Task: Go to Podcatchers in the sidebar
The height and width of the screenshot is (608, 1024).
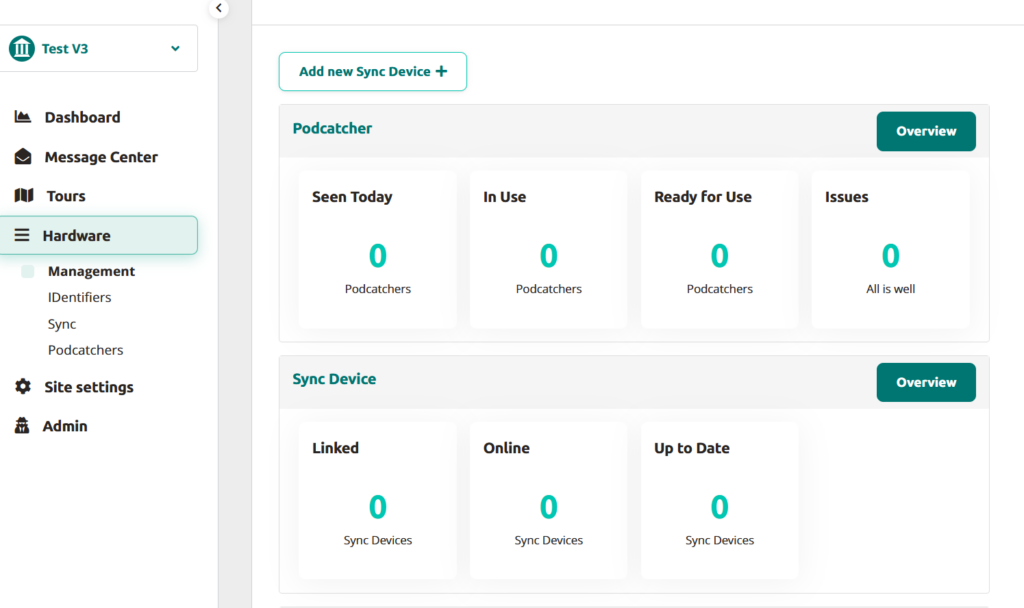Action: [86, 350]
